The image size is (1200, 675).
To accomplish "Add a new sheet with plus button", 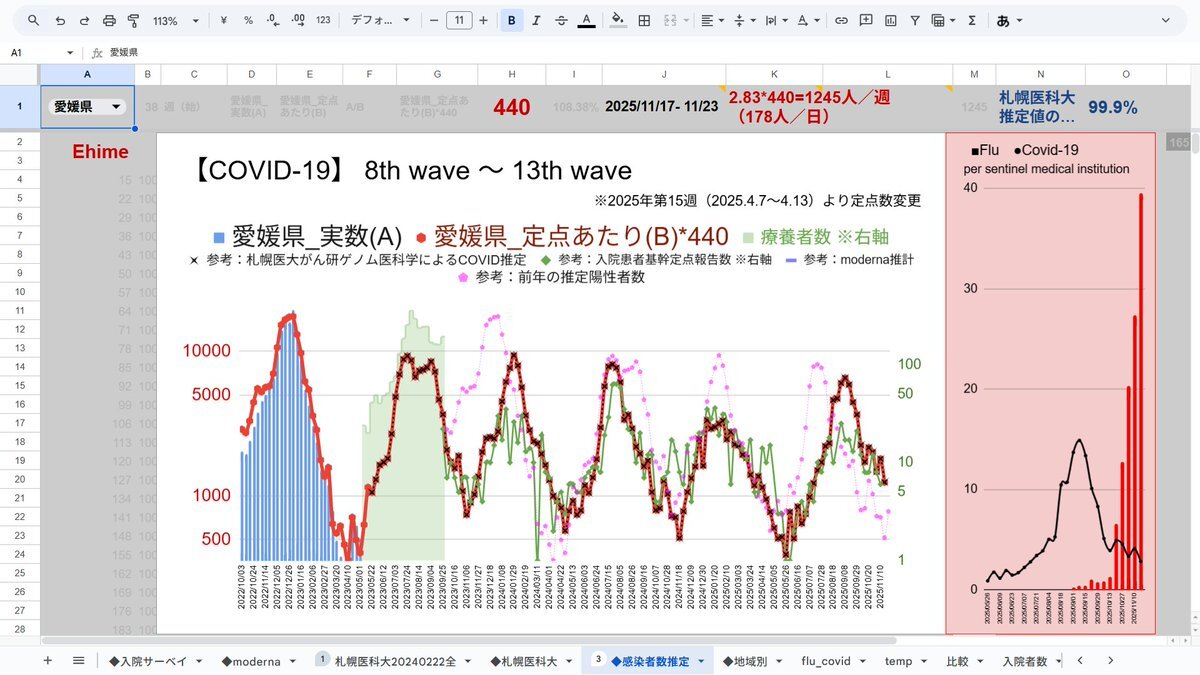I will point(47,661).
